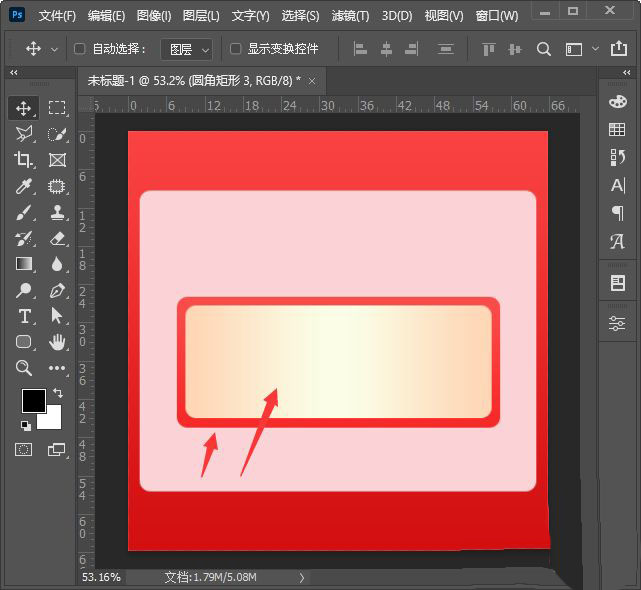
Task: Select the Horizontal Type tool
Action: pos(25,316)
